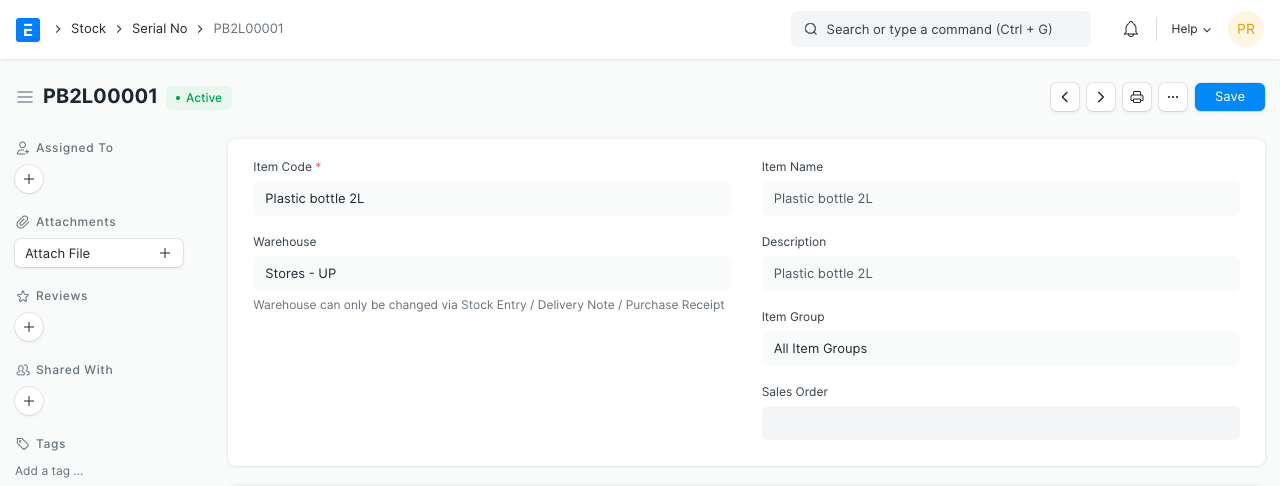1280x486 pixels.
Task: Share document via Shared With plus
Action: click(x=29, y=401)
